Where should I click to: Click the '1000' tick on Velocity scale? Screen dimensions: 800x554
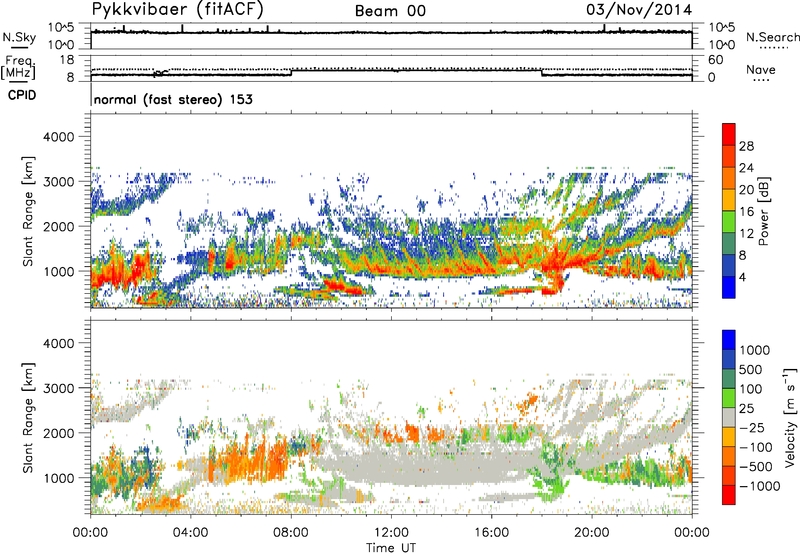755,350
